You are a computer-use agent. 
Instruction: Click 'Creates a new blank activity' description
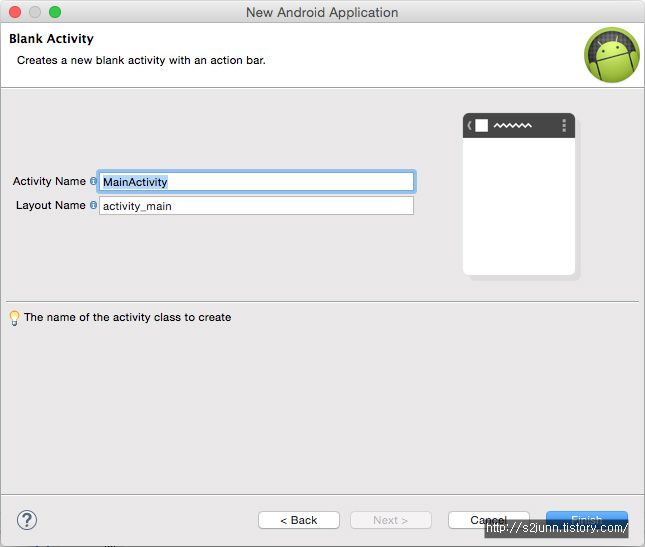click(141, 60)
